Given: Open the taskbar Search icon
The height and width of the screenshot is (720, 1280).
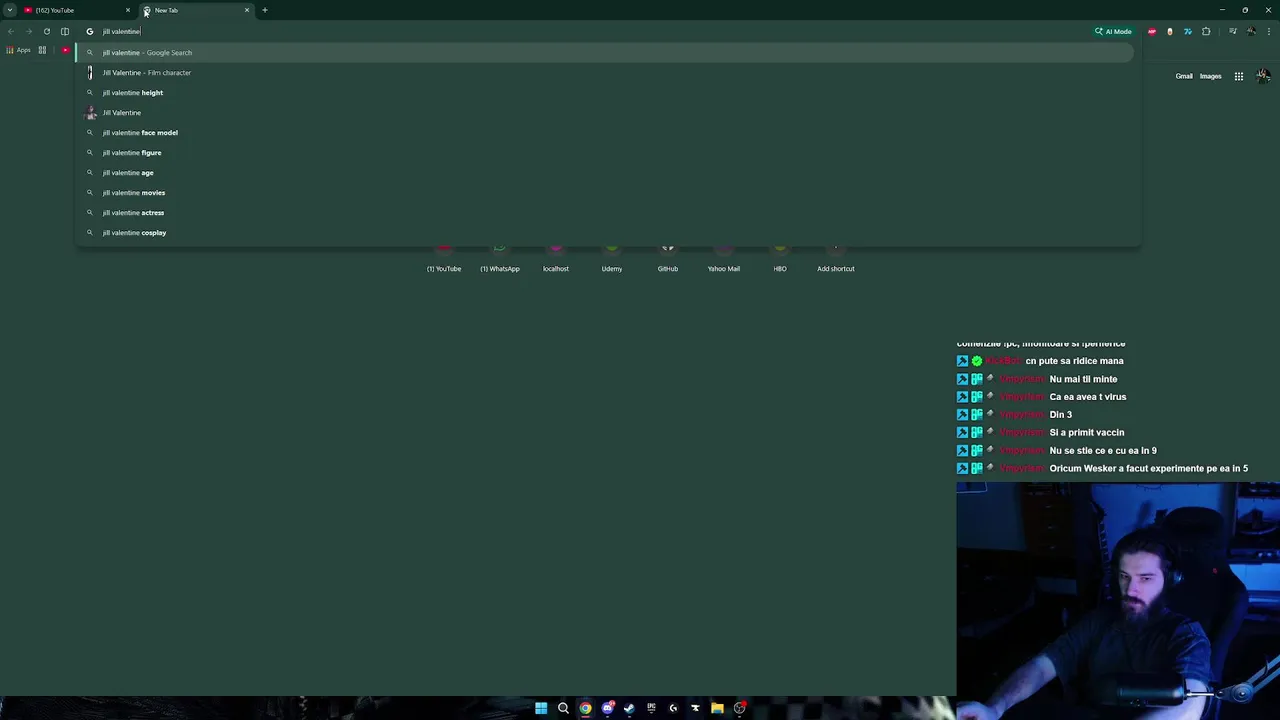Looking at the screenshot, I should (x=563, y=708).
